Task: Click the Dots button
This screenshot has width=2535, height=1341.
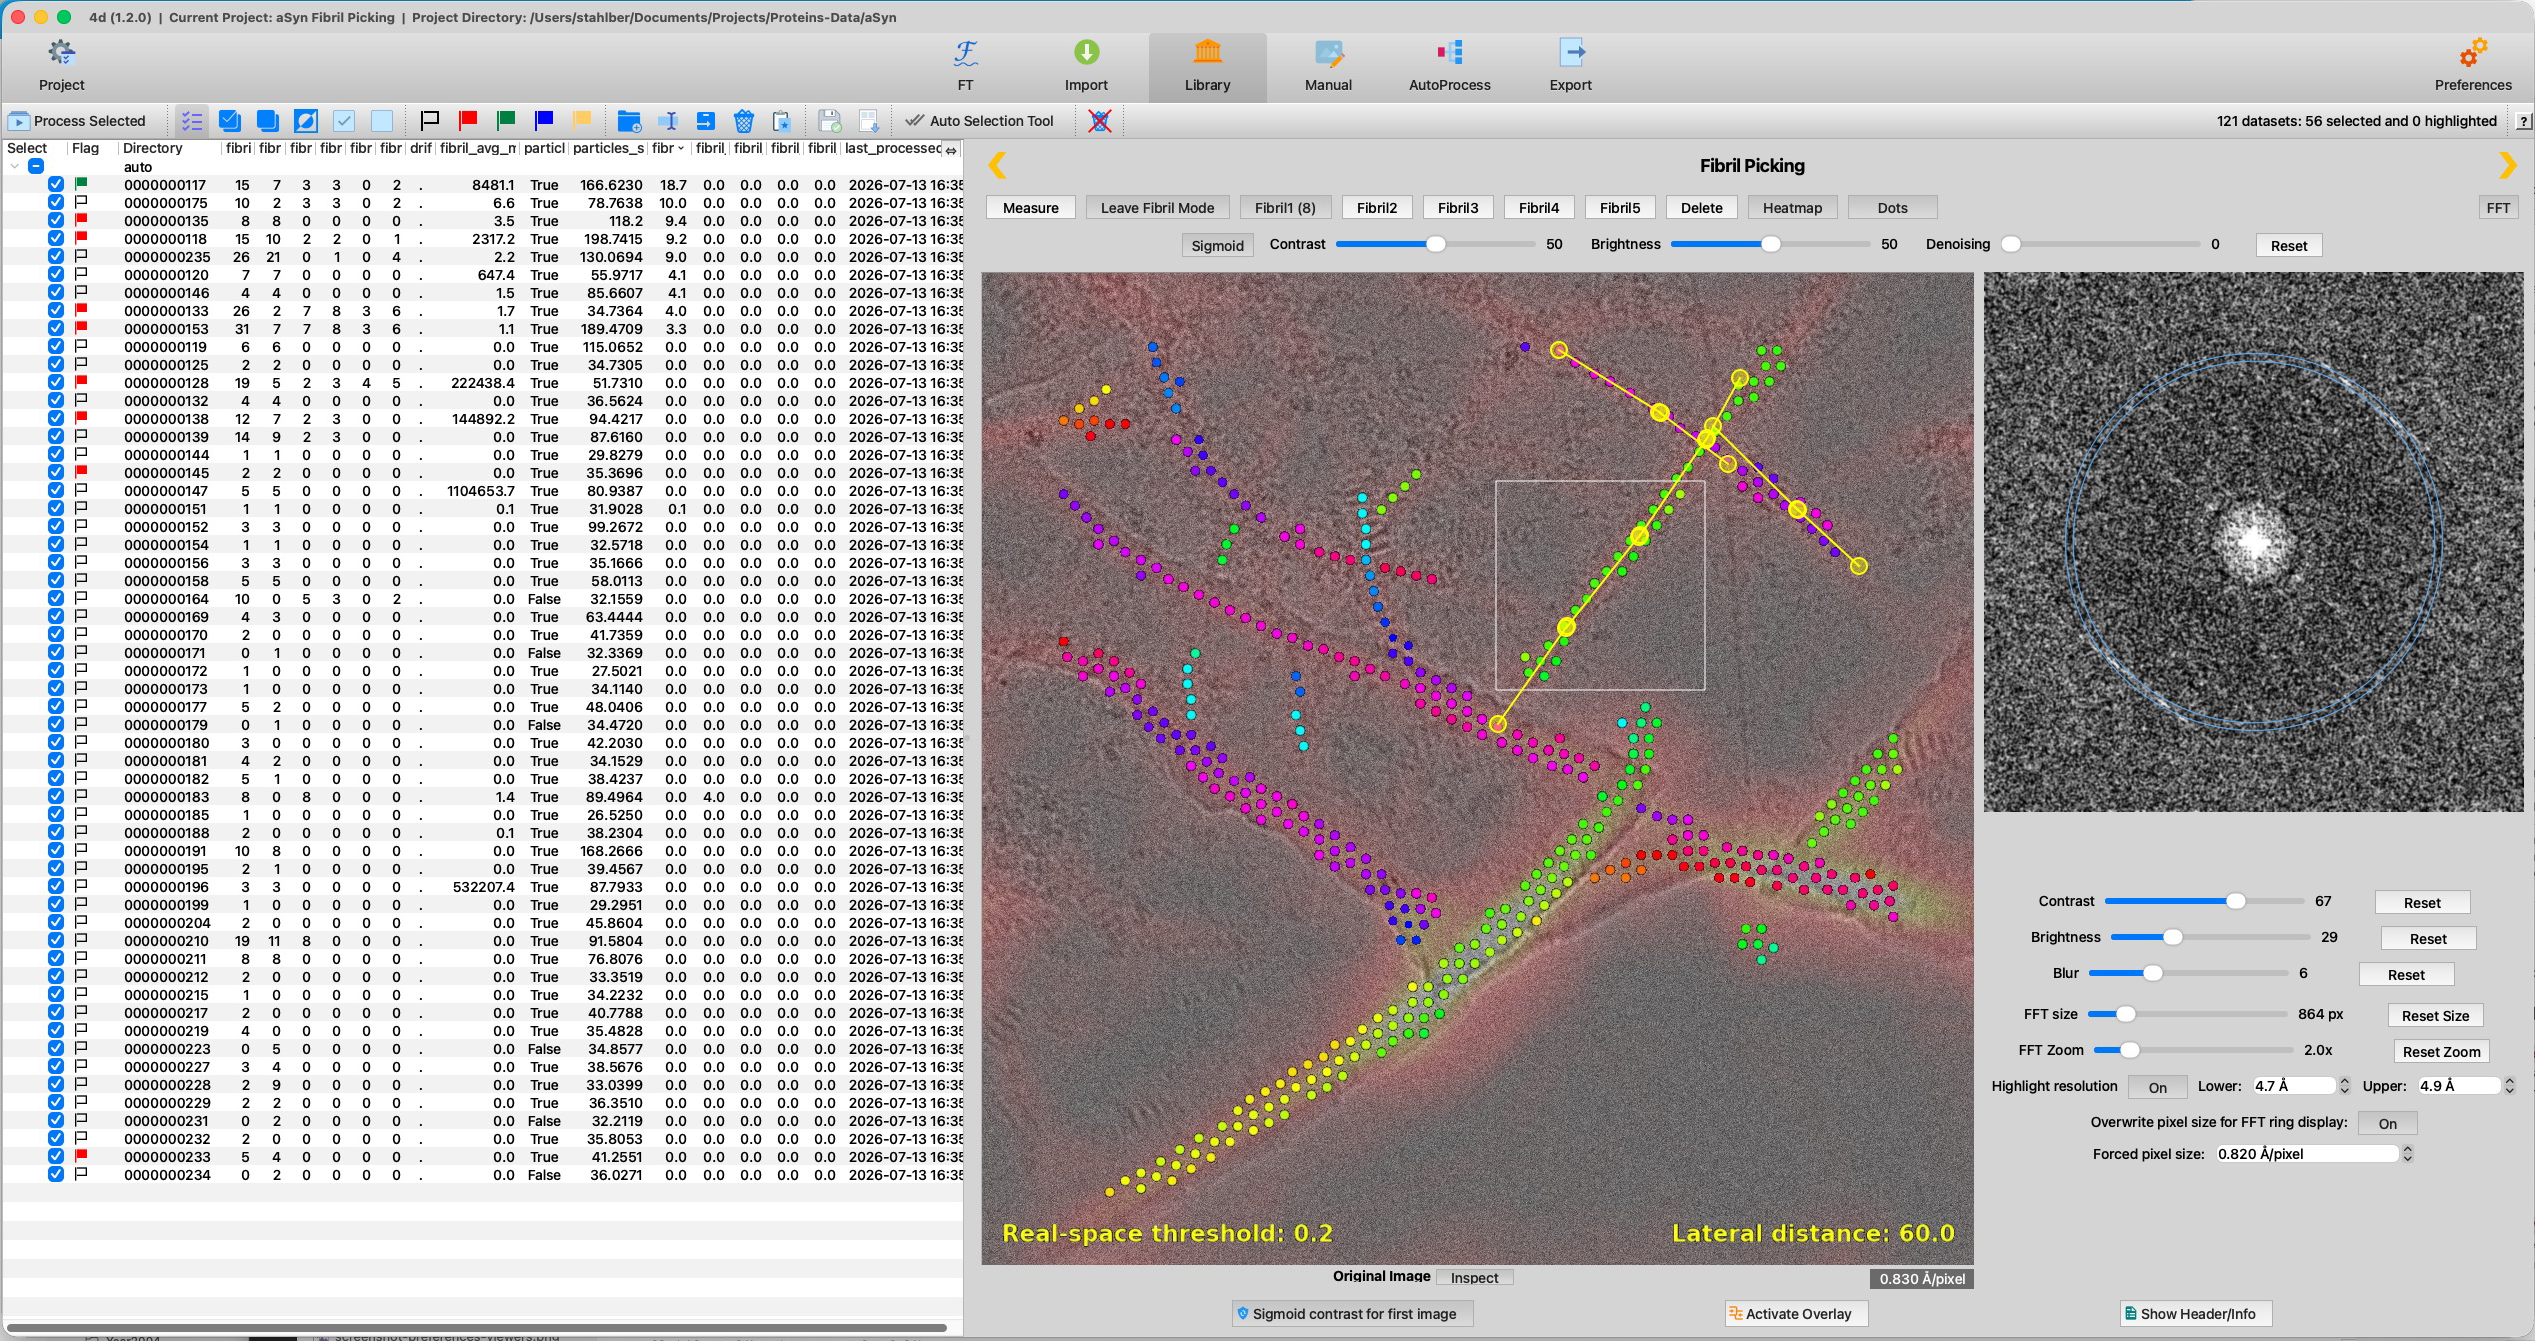Action: pos(1892,208)
